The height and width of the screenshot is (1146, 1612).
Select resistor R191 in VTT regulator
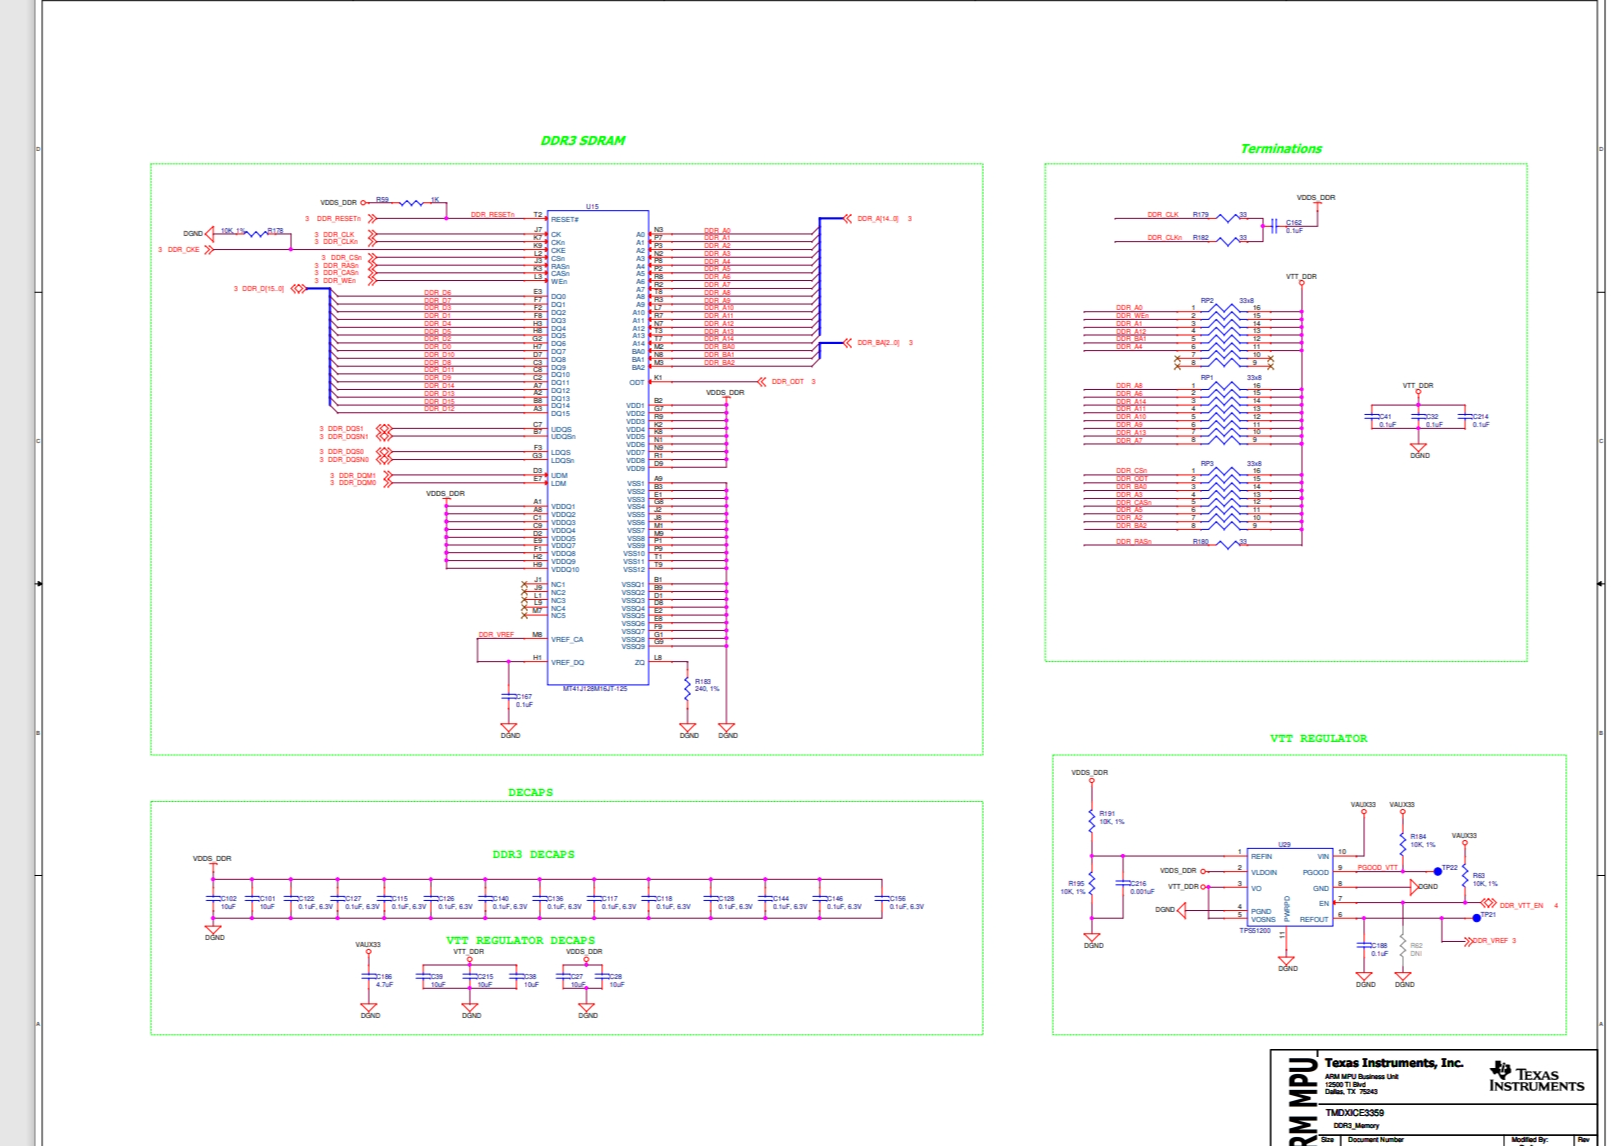point(1092,820)
